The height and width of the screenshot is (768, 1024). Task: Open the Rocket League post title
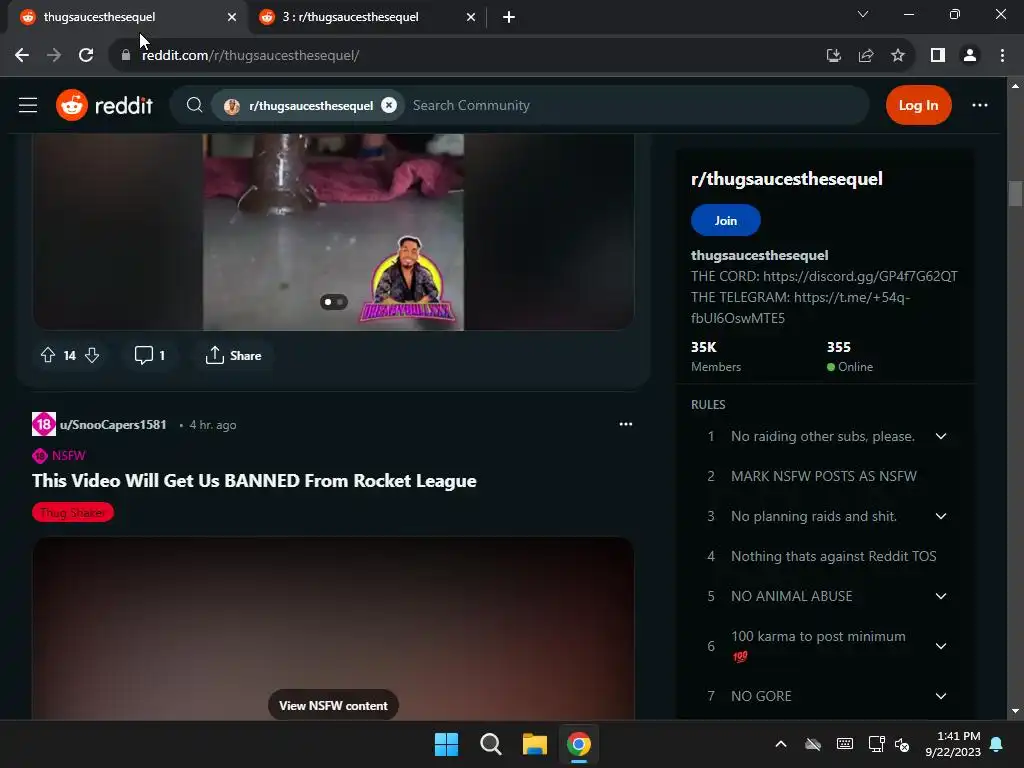pos(254,481)
